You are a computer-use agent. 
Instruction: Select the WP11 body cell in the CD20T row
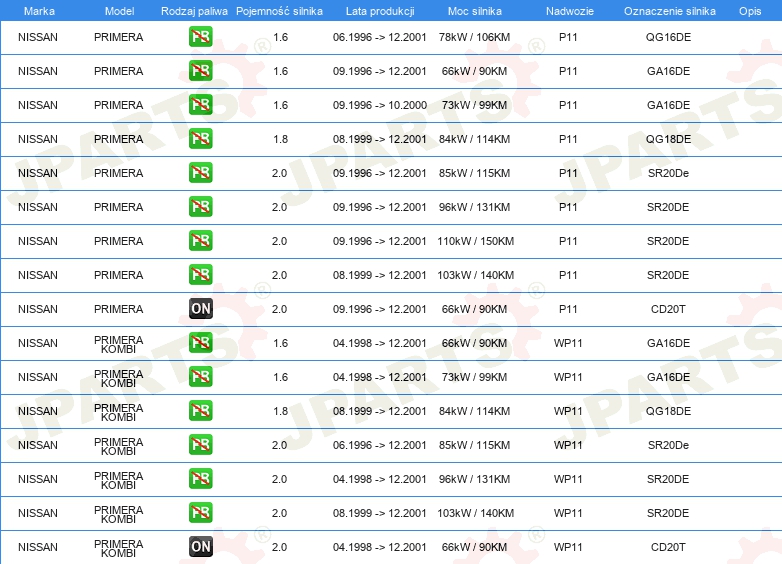click(568, 547)
